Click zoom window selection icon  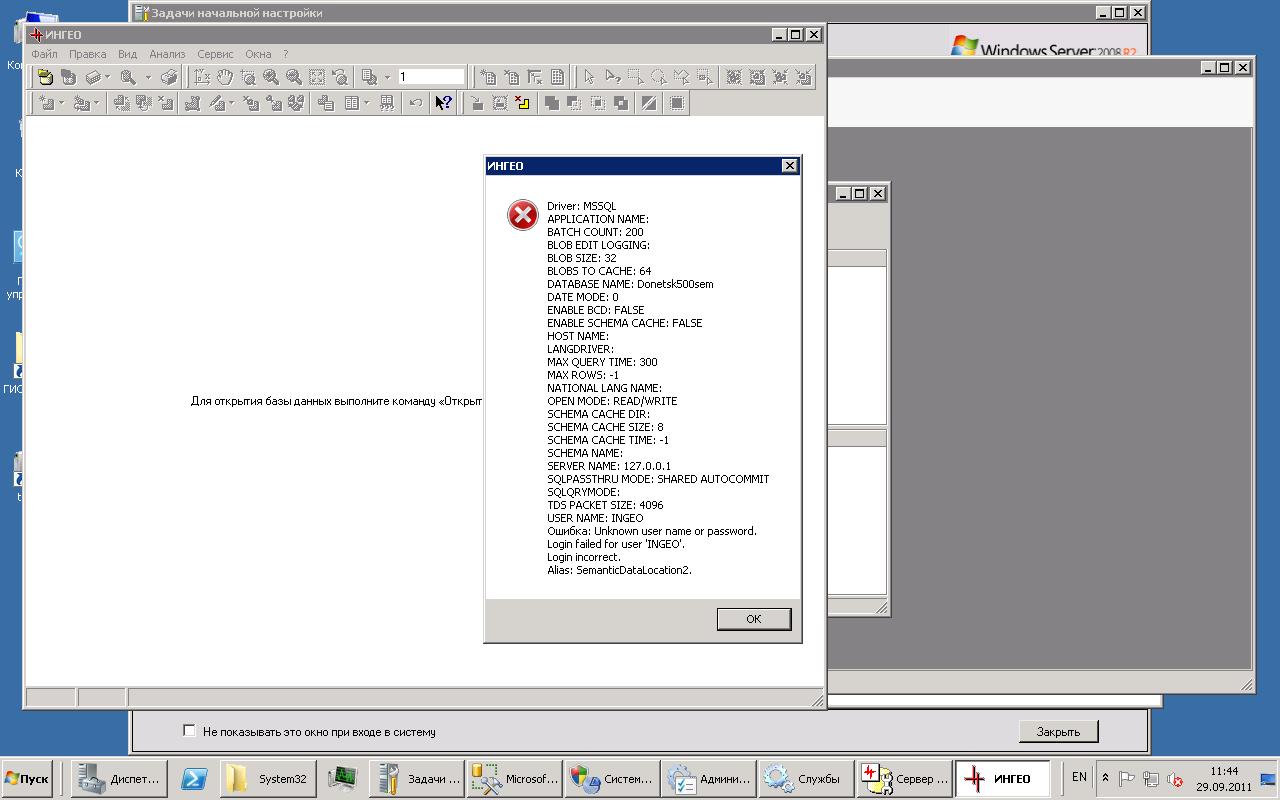click(x=248, y=77)
